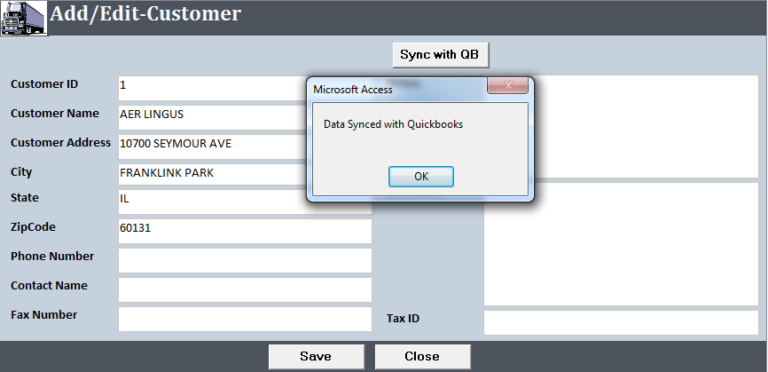Focus the empty Phone Number field

tap(245, 260)
